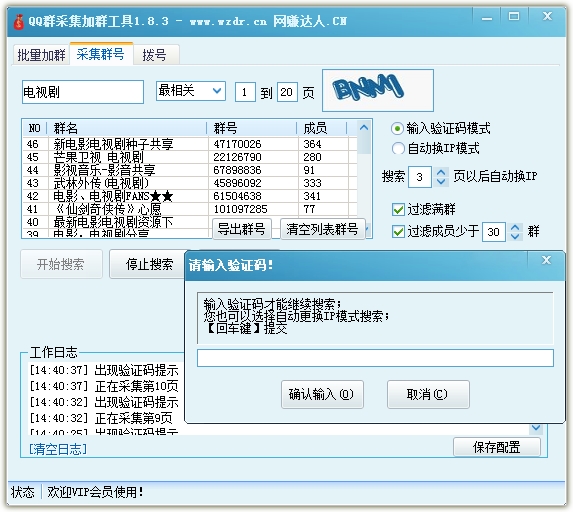Click the 清空日志 link
Screen dimensions: 573x512
[58, 449]
